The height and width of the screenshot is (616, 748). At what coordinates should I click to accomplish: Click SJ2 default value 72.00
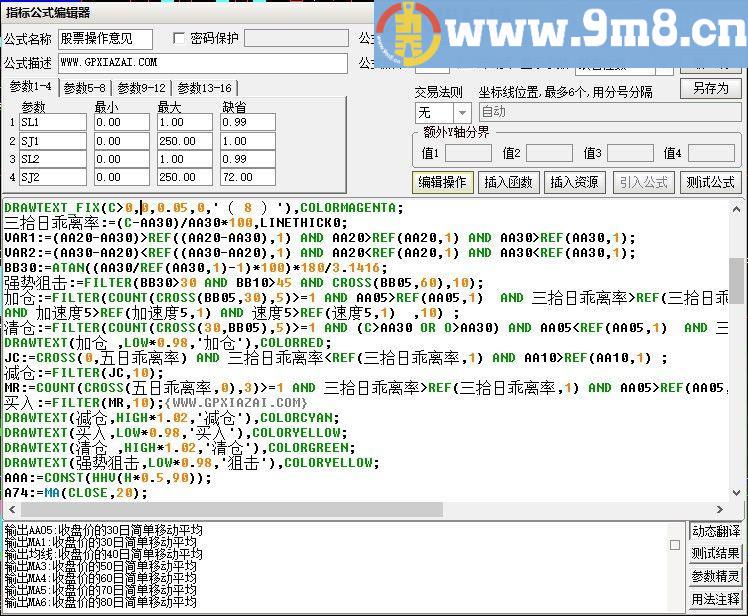(x=248, y=177)
